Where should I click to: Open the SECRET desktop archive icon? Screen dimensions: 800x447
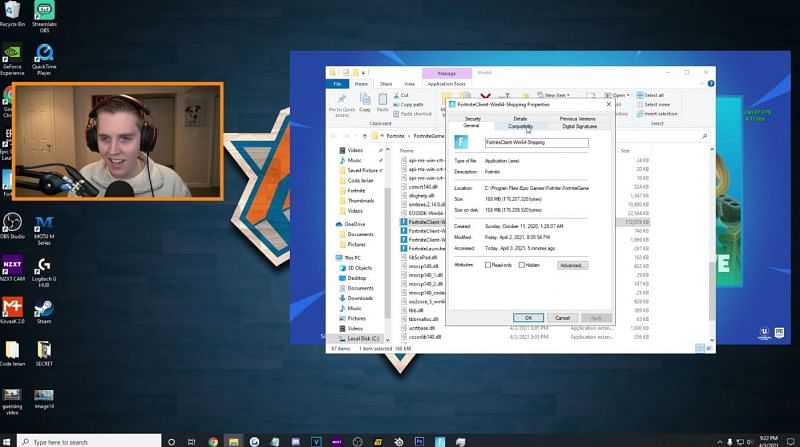[x=44, y=353]
